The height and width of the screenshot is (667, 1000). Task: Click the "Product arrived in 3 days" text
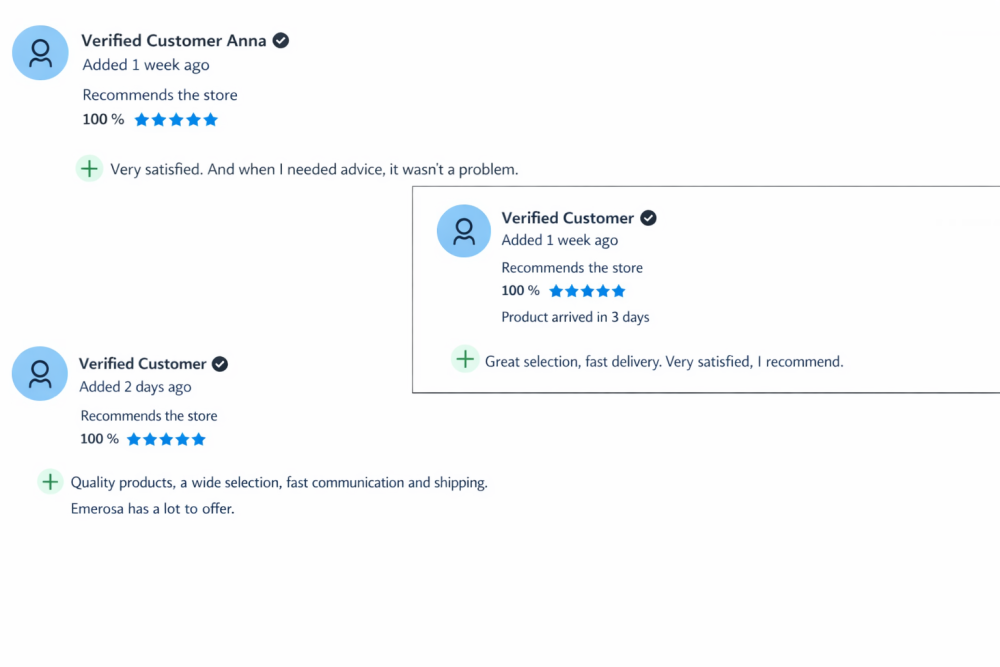point(575,317)
